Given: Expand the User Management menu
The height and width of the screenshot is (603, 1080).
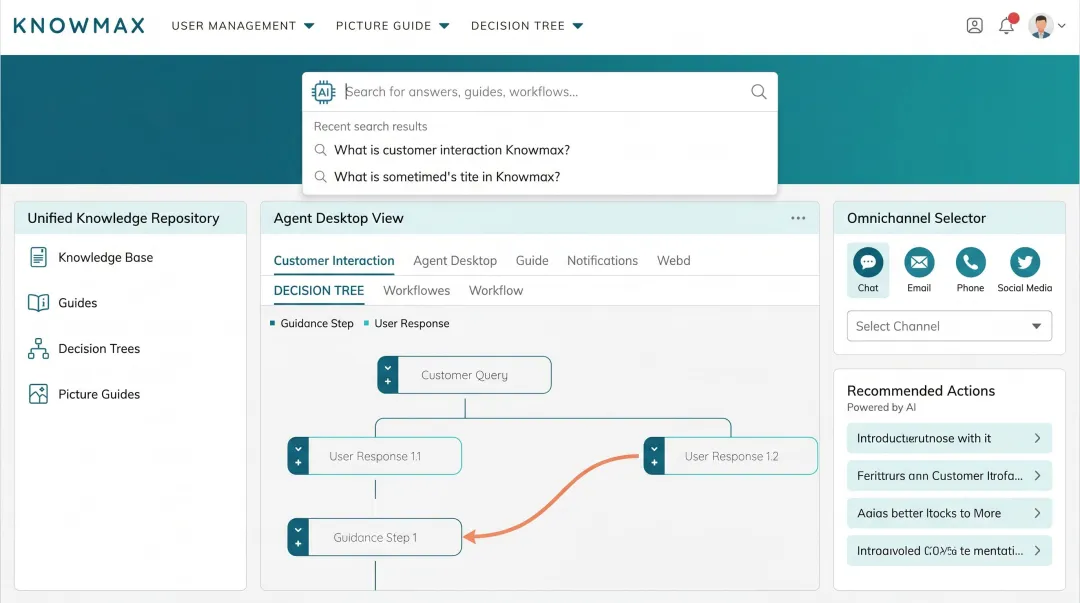Looking at the screenshot, I should [242, 25].
